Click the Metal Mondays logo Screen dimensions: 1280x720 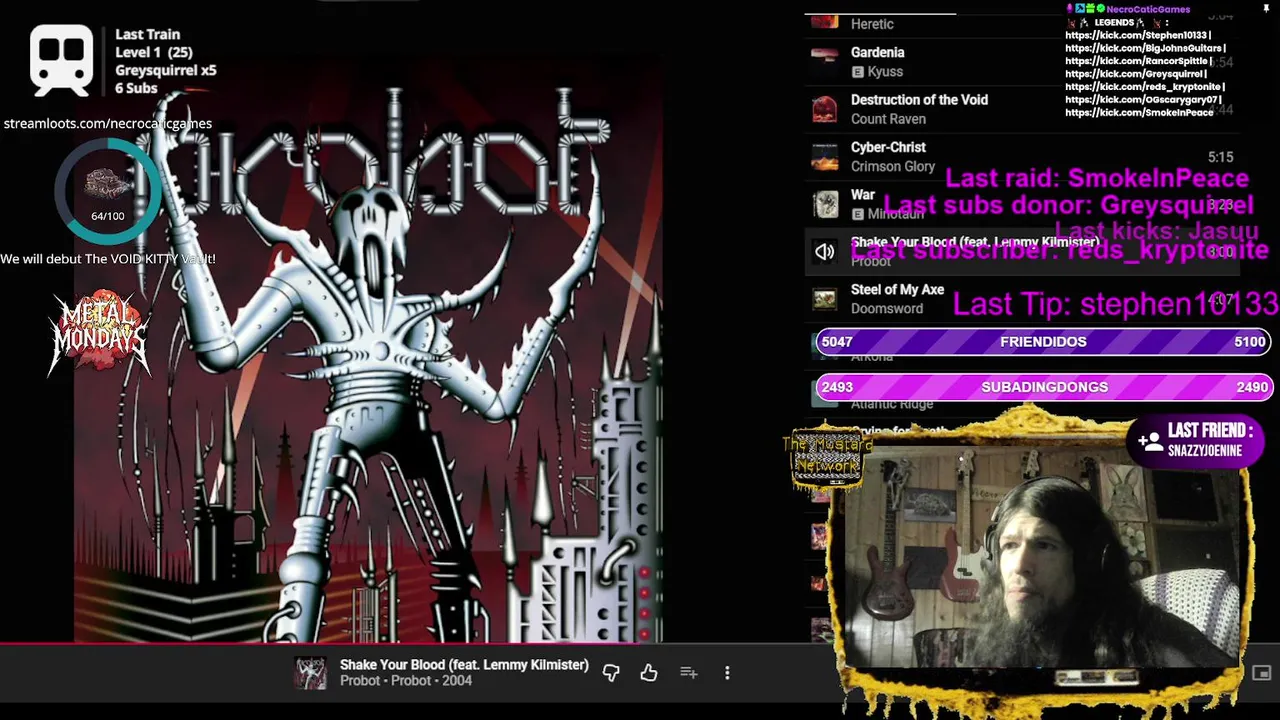[100, 333]
